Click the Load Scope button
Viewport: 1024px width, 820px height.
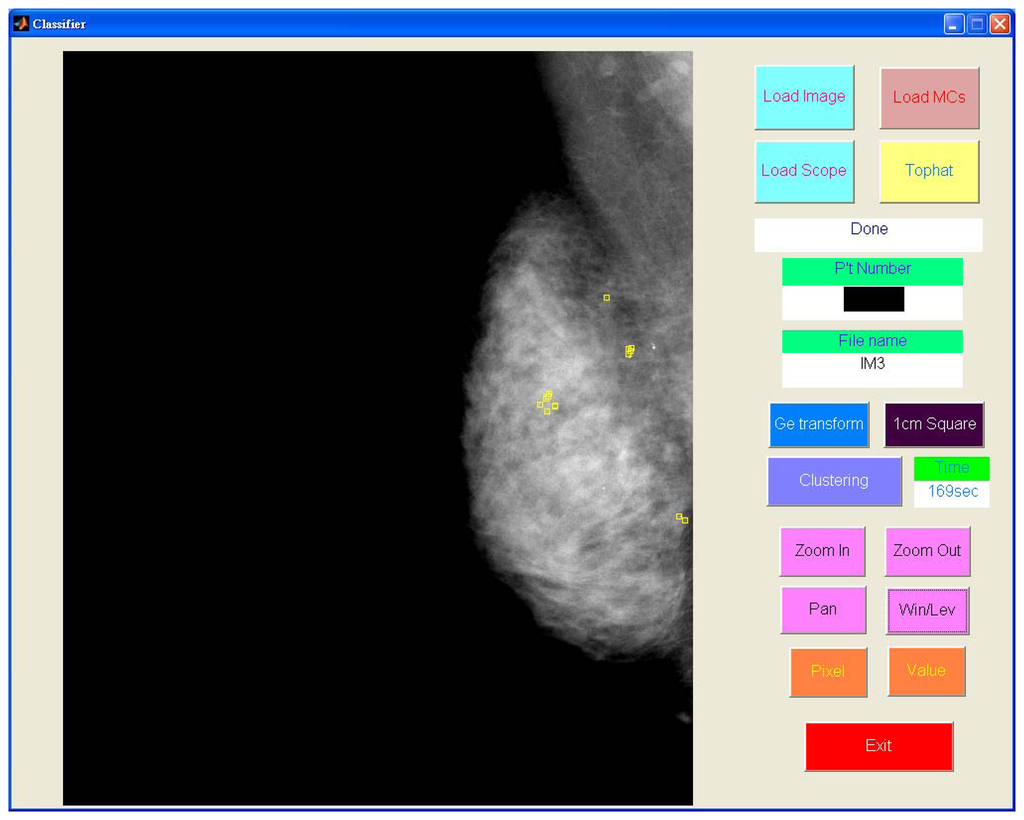tap(804, 171)
